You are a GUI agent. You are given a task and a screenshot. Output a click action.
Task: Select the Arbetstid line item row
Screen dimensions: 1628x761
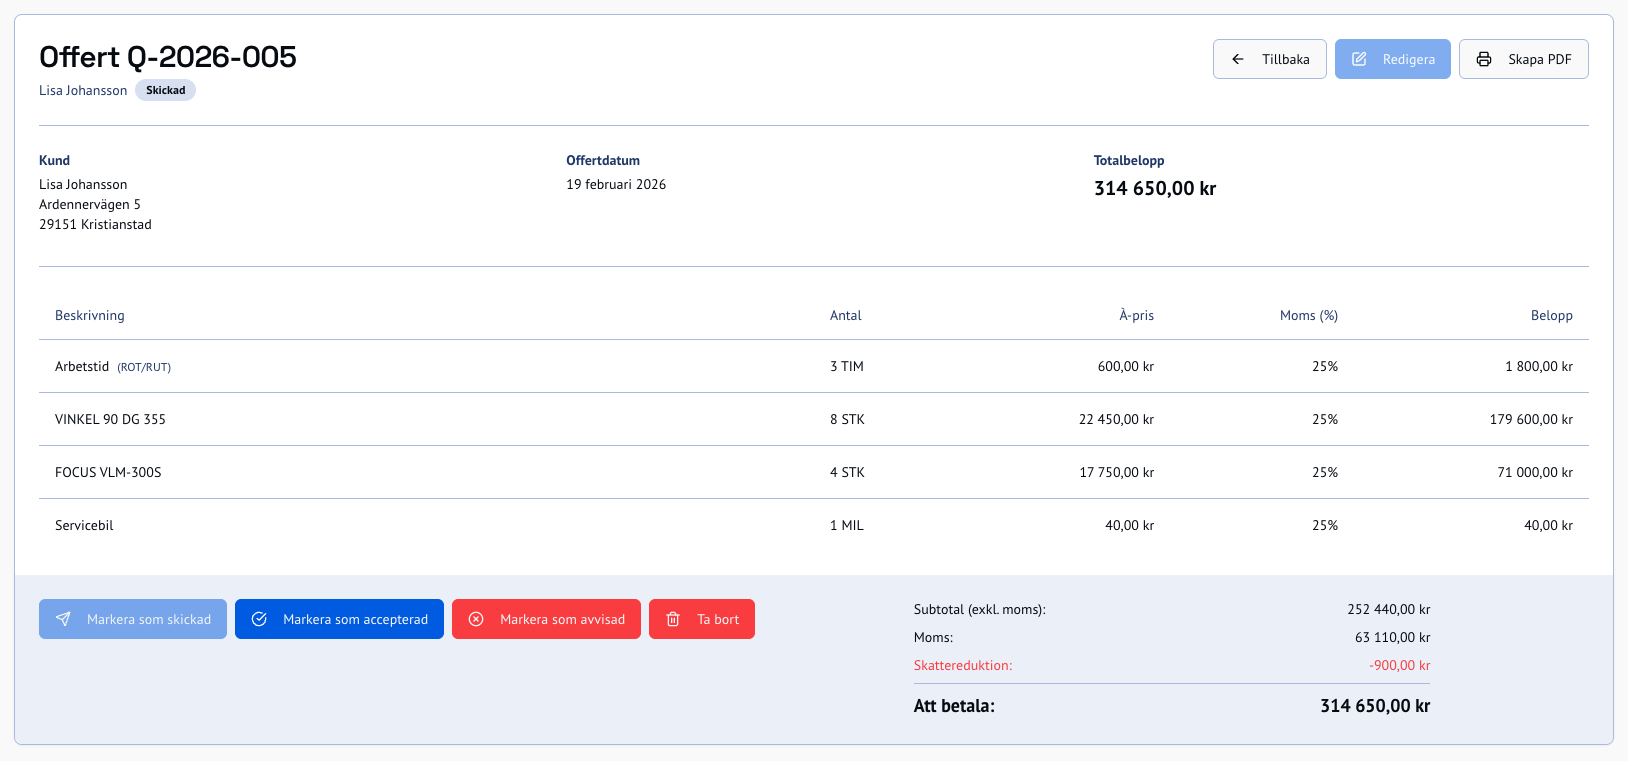(x=814, y=366)
